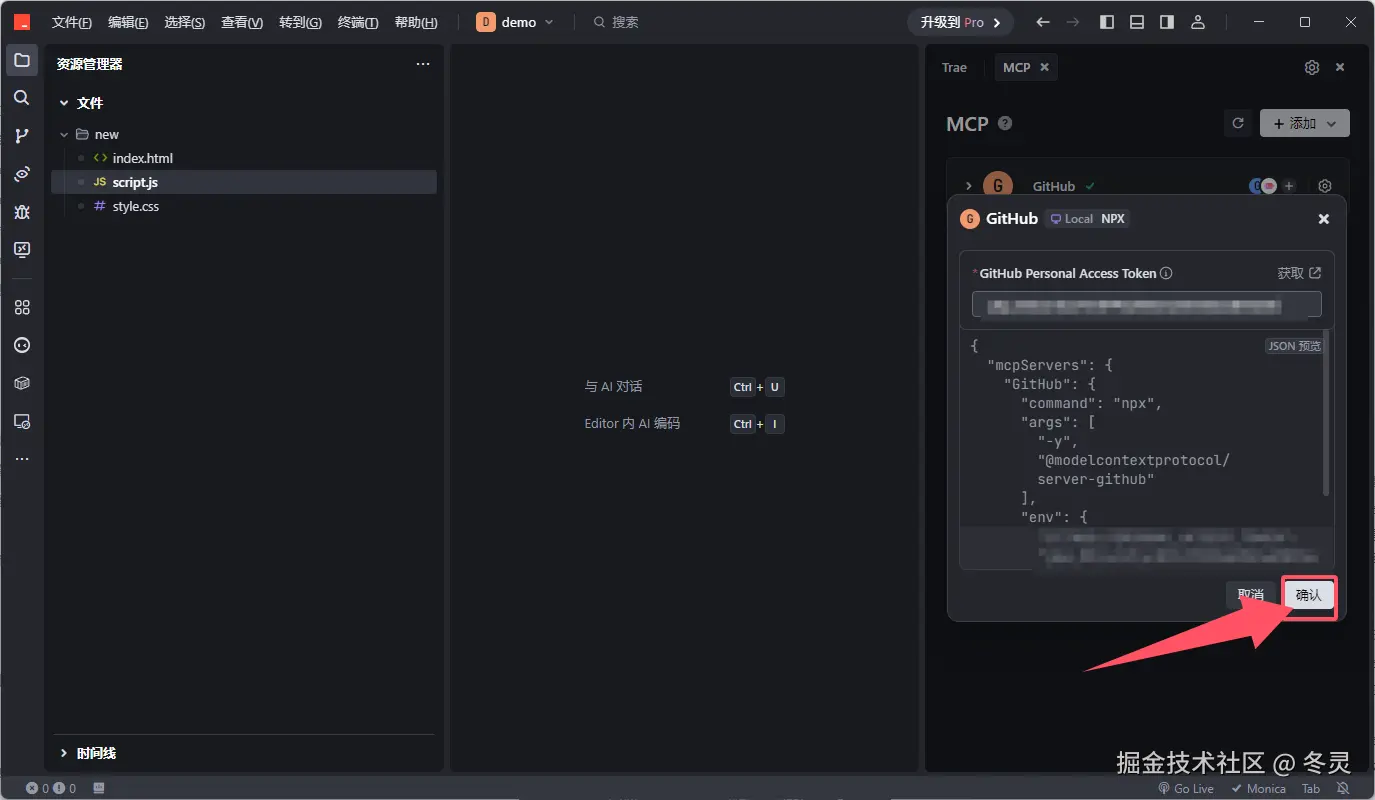Close the MCP tab

click(x=1044, y=67)
